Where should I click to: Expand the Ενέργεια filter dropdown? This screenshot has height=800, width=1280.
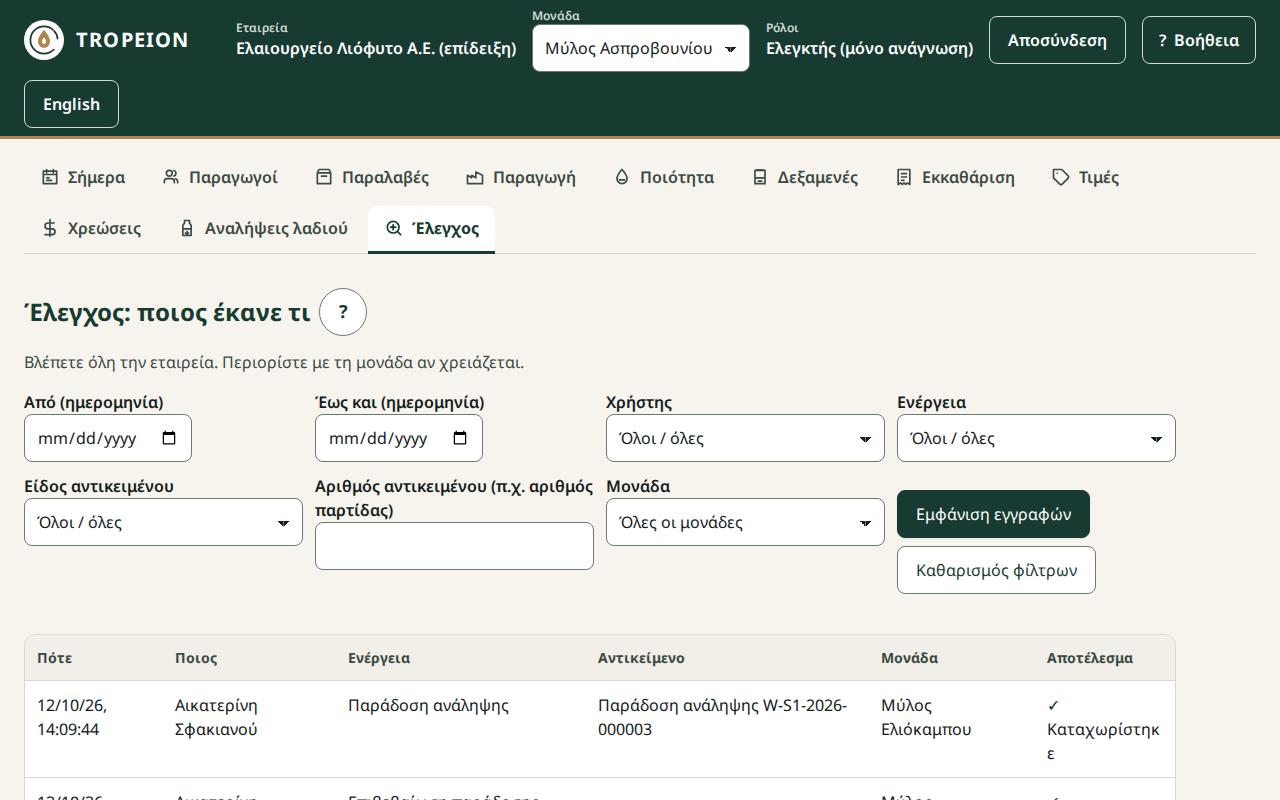[1036, 438]
